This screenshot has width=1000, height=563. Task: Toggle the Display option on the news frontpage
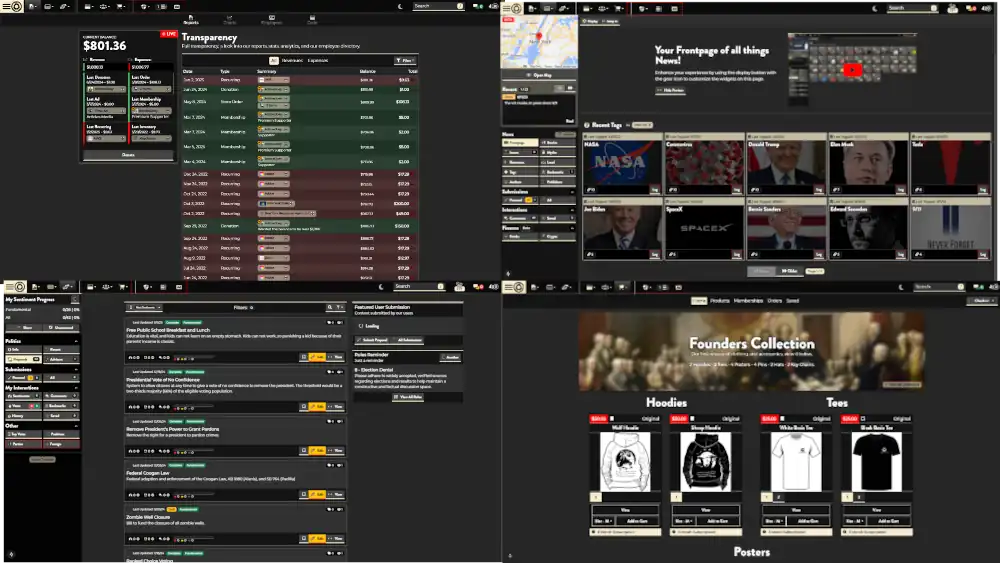coord(590,20)
